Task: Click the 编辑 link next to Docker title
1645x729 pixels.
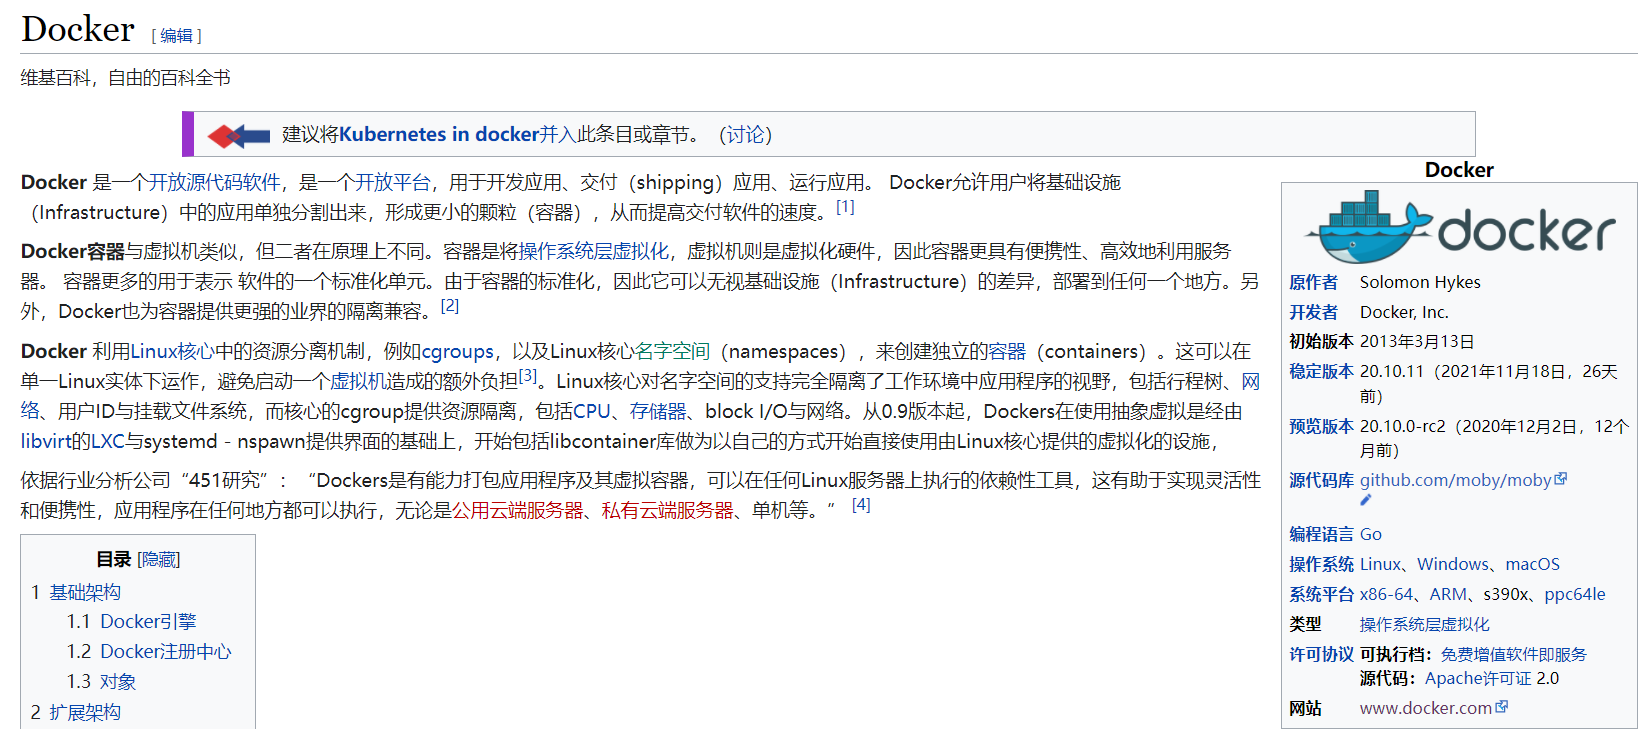Action: [x=176, y=36]
